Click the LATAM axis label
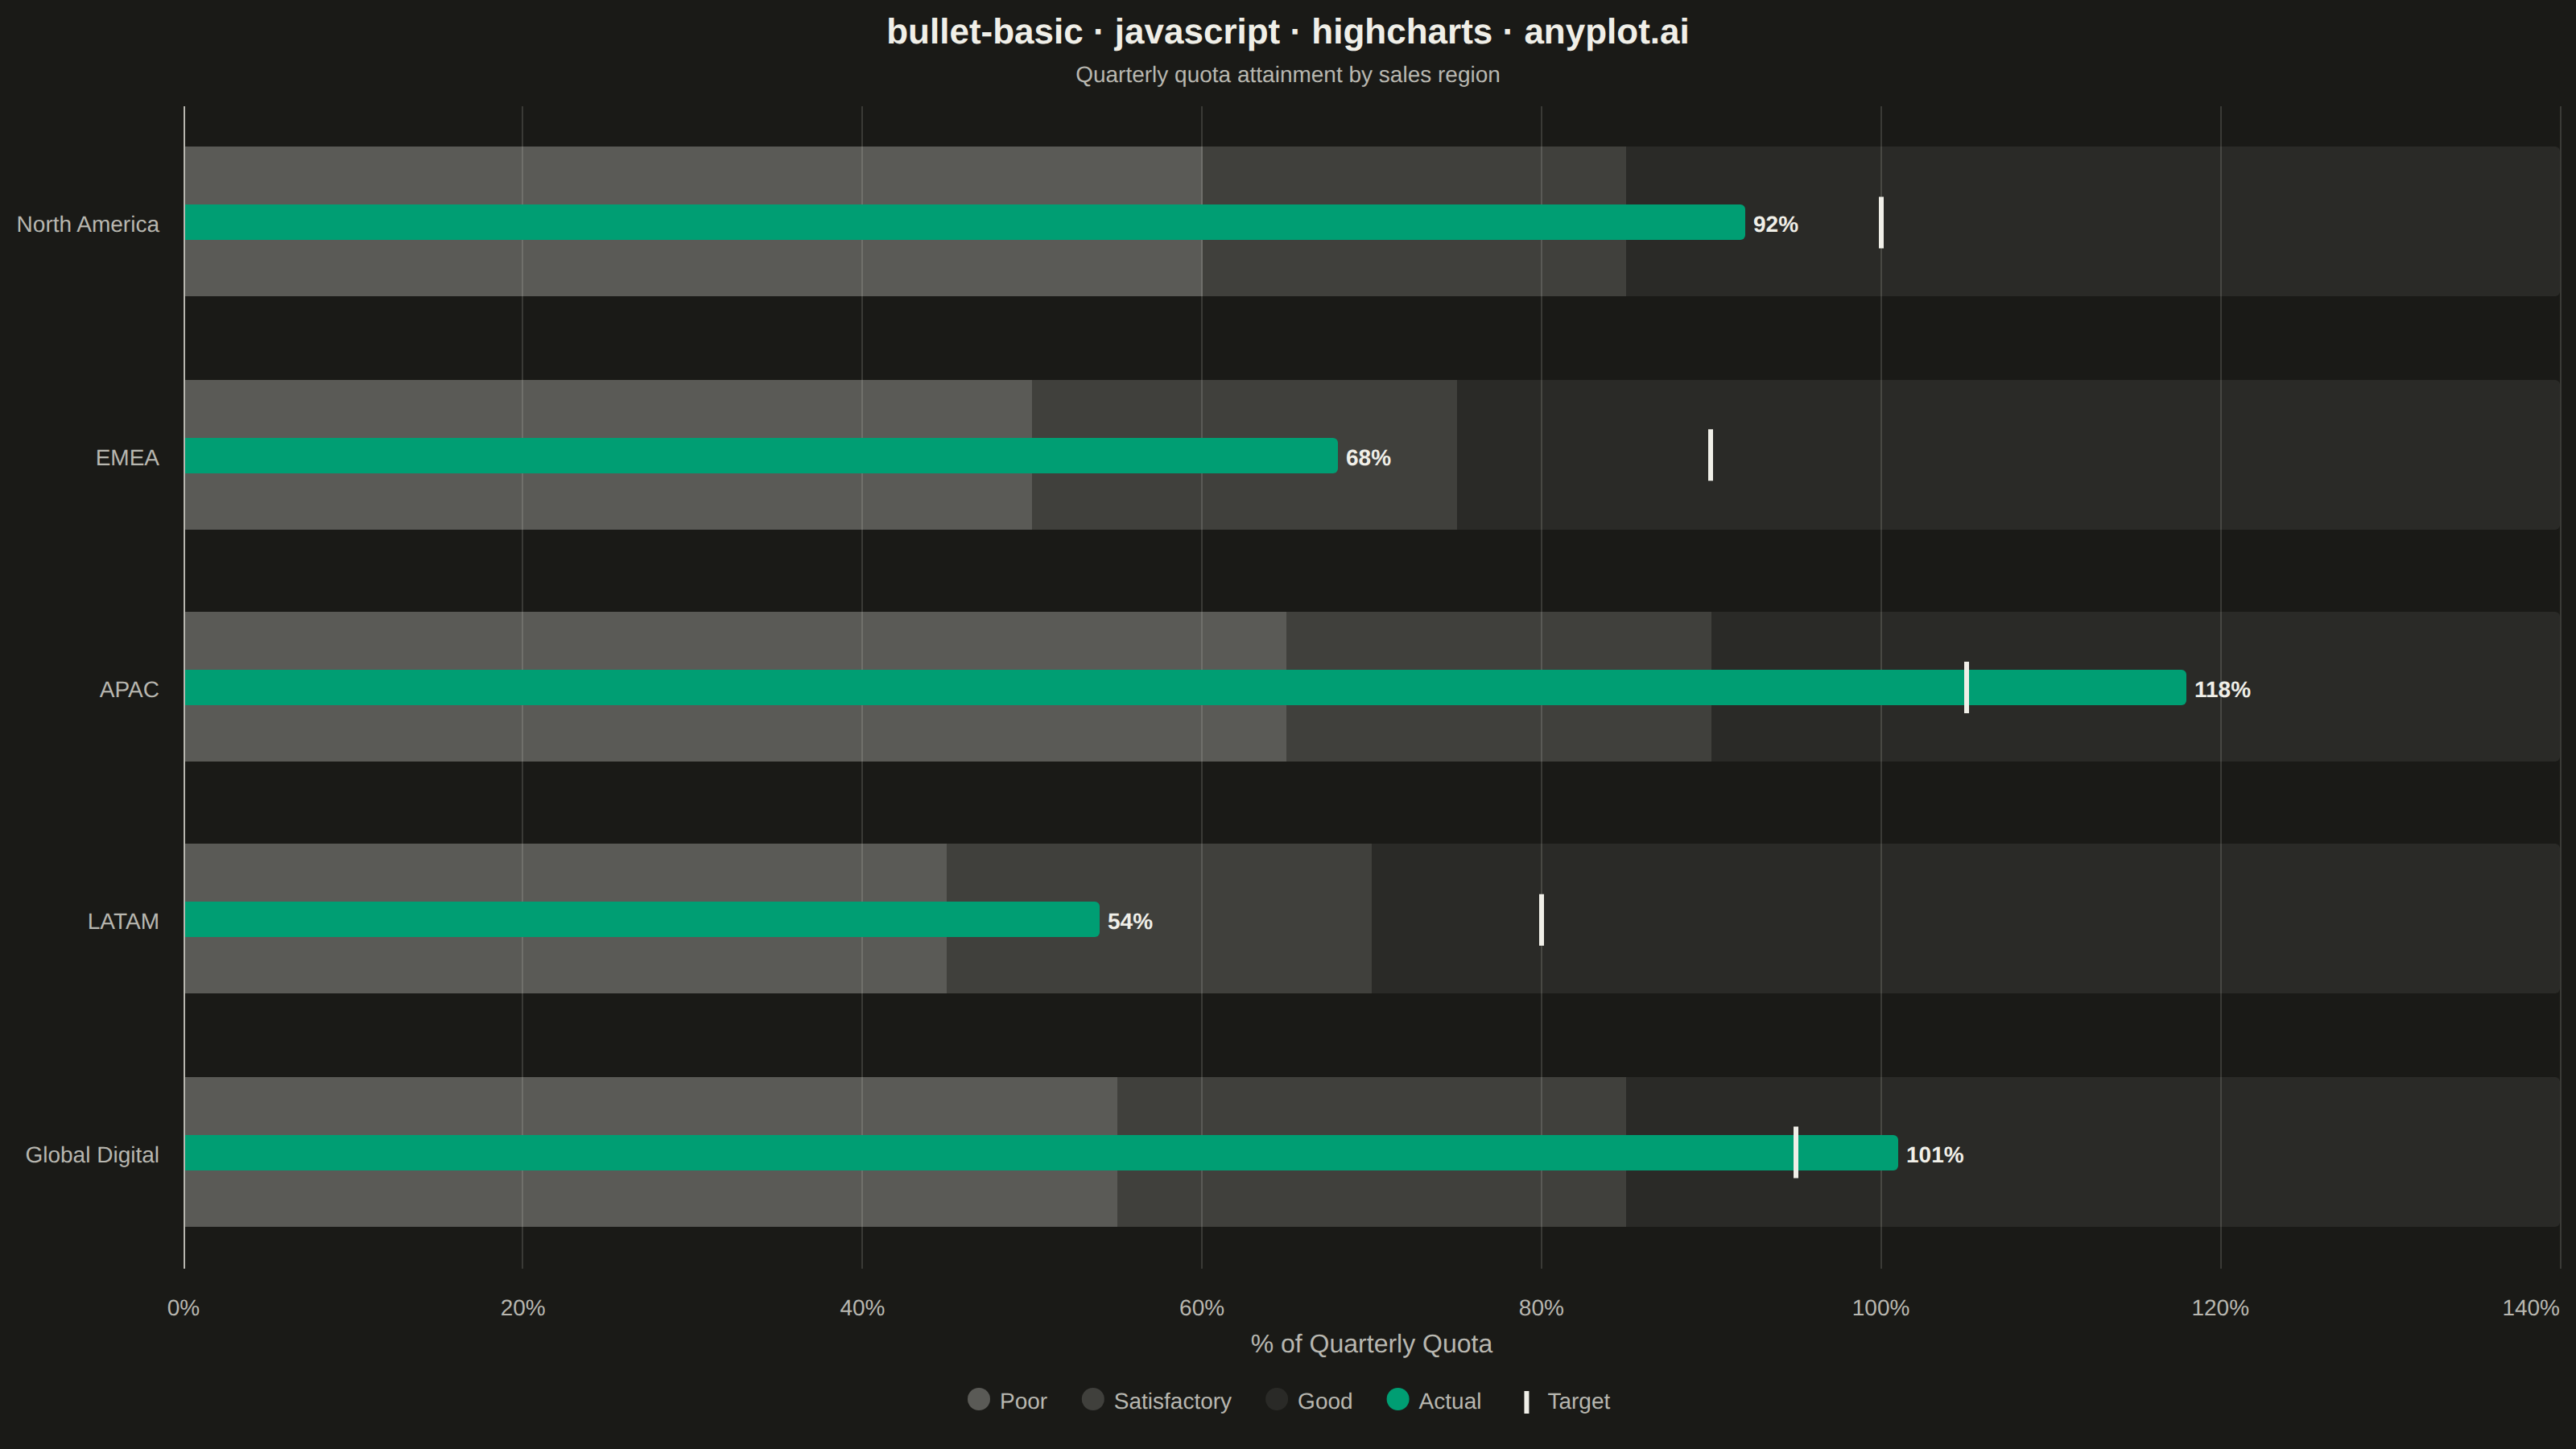 pos(123,921)
